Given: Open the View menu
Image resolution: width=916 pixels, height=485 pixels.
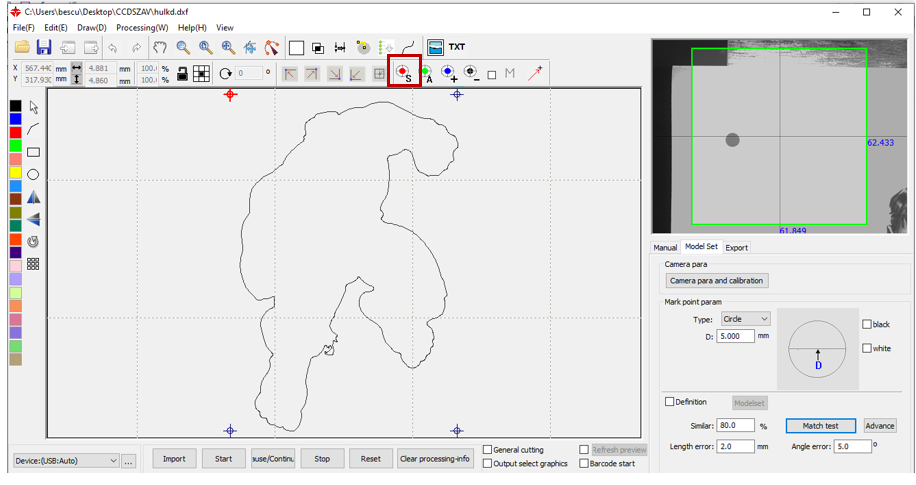Looking at the screenshot, I should pyautogui.click(x=225, y=27).
